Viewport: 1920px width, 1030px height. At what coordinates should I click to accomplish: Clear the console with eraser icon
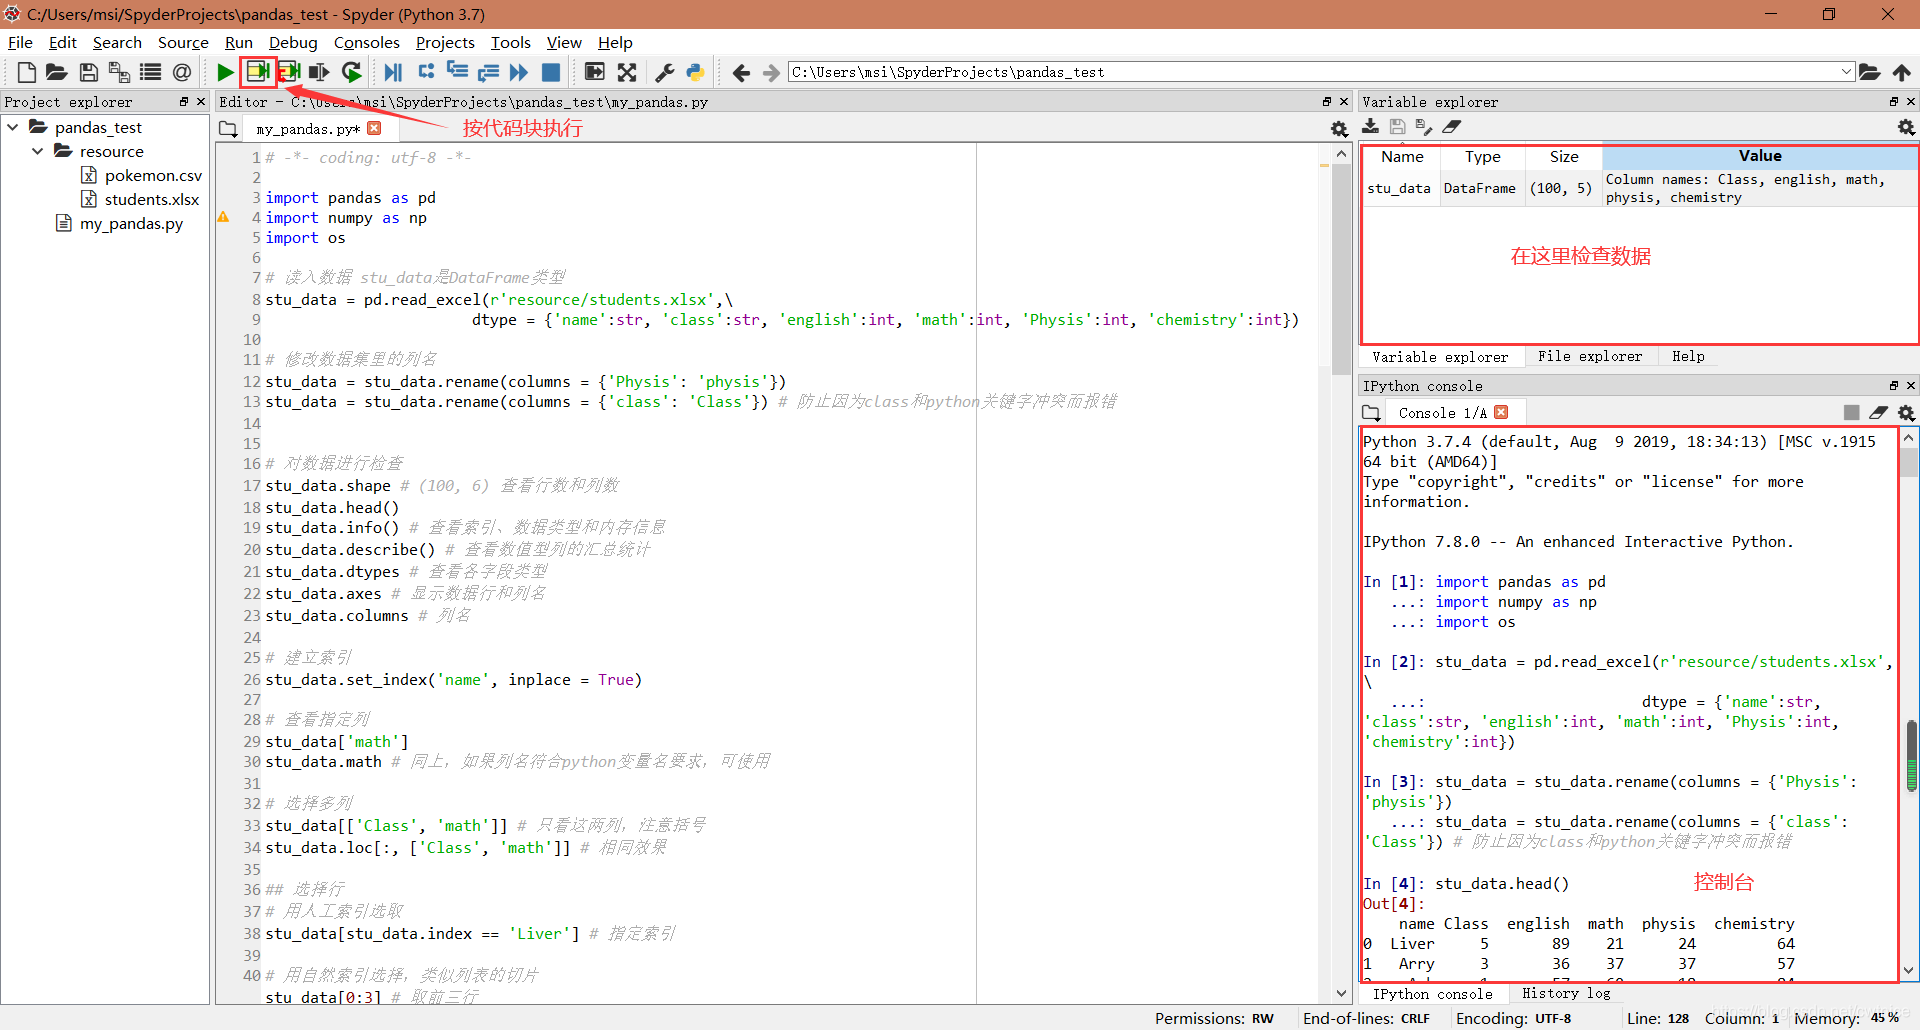coord(1879,413)
